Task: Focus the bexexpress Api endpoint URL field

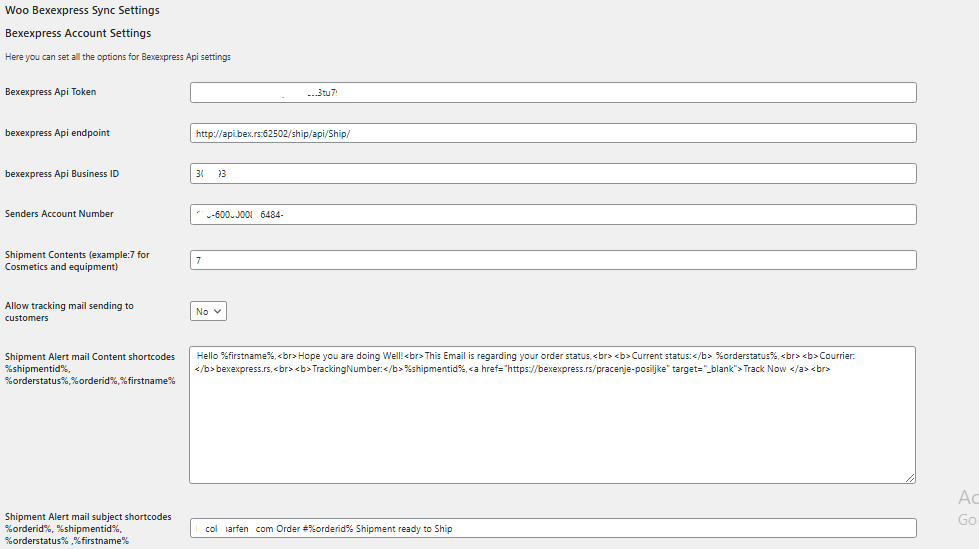Action: tap(553, 133)
